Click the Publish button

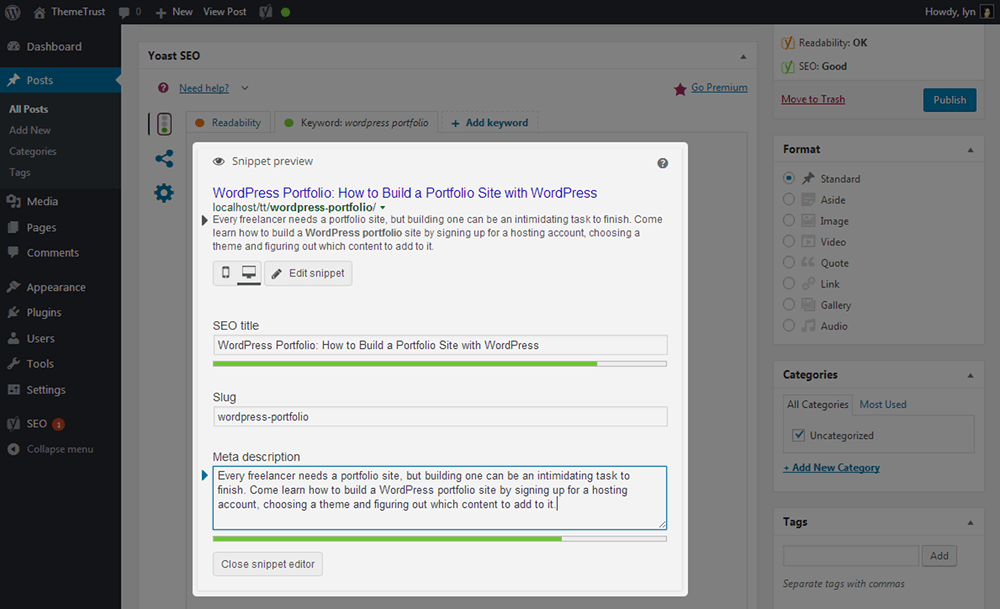pos(949,100)
